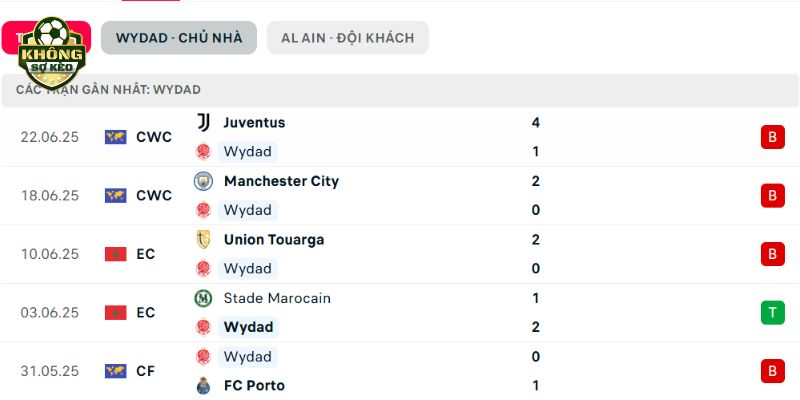Viewport: 800px width, 400px height.
Task: Click the red B badge for the FC Porto match
Action: (772, 371)
